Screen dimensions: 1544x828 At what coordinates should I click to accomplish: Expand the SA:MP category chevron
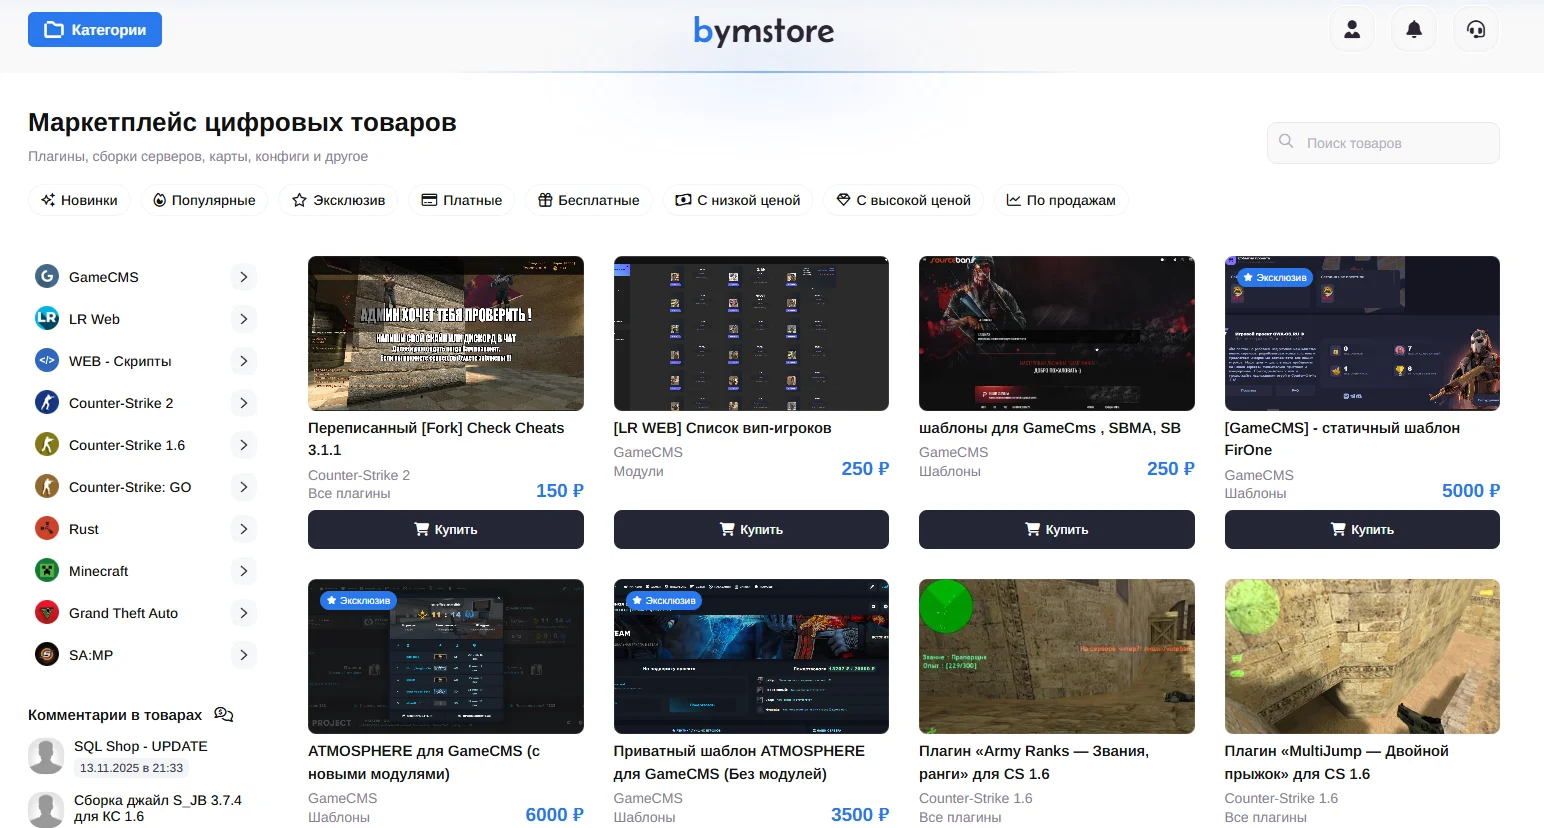(243, 655)
